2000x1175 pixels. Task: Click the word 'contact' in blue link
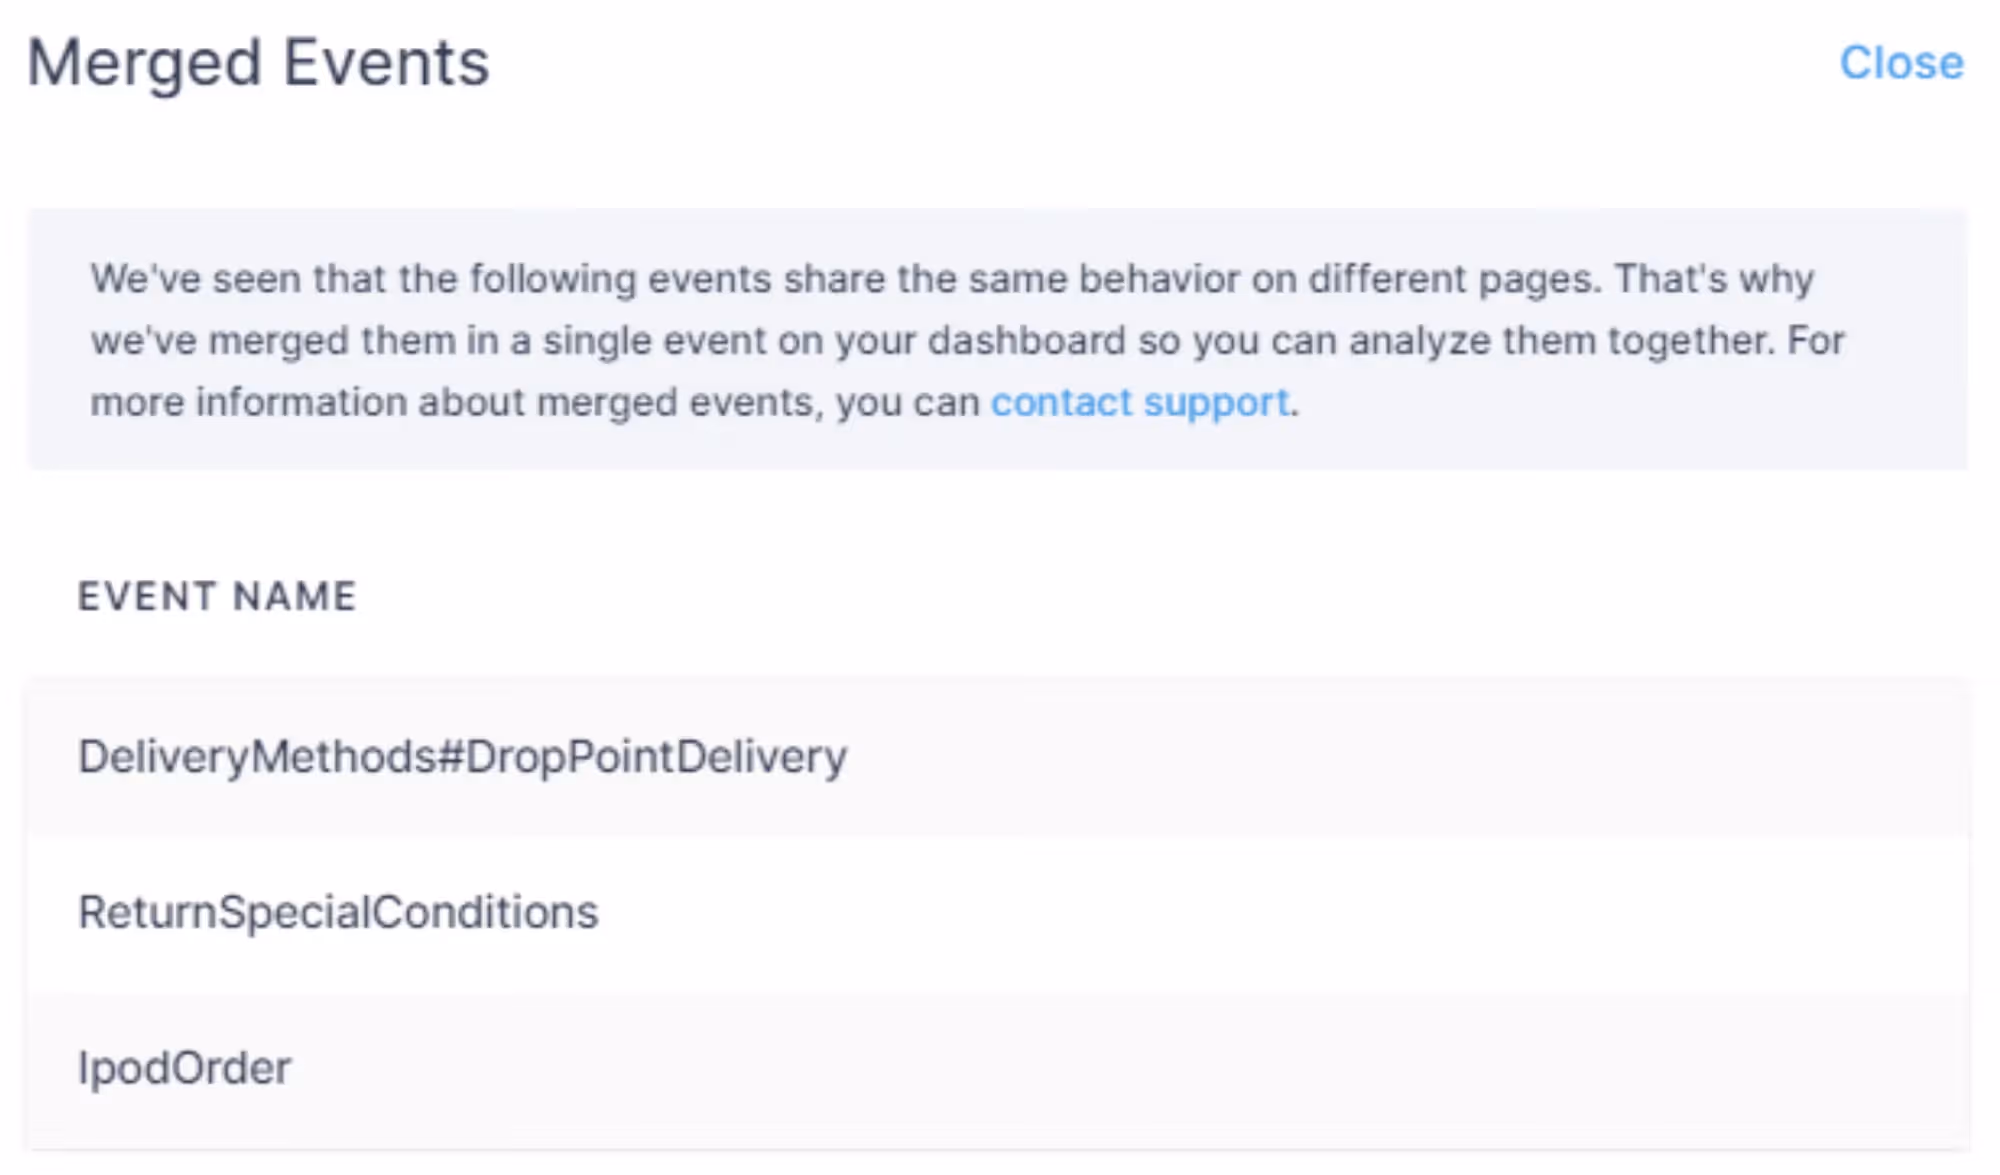point(1061,402)
